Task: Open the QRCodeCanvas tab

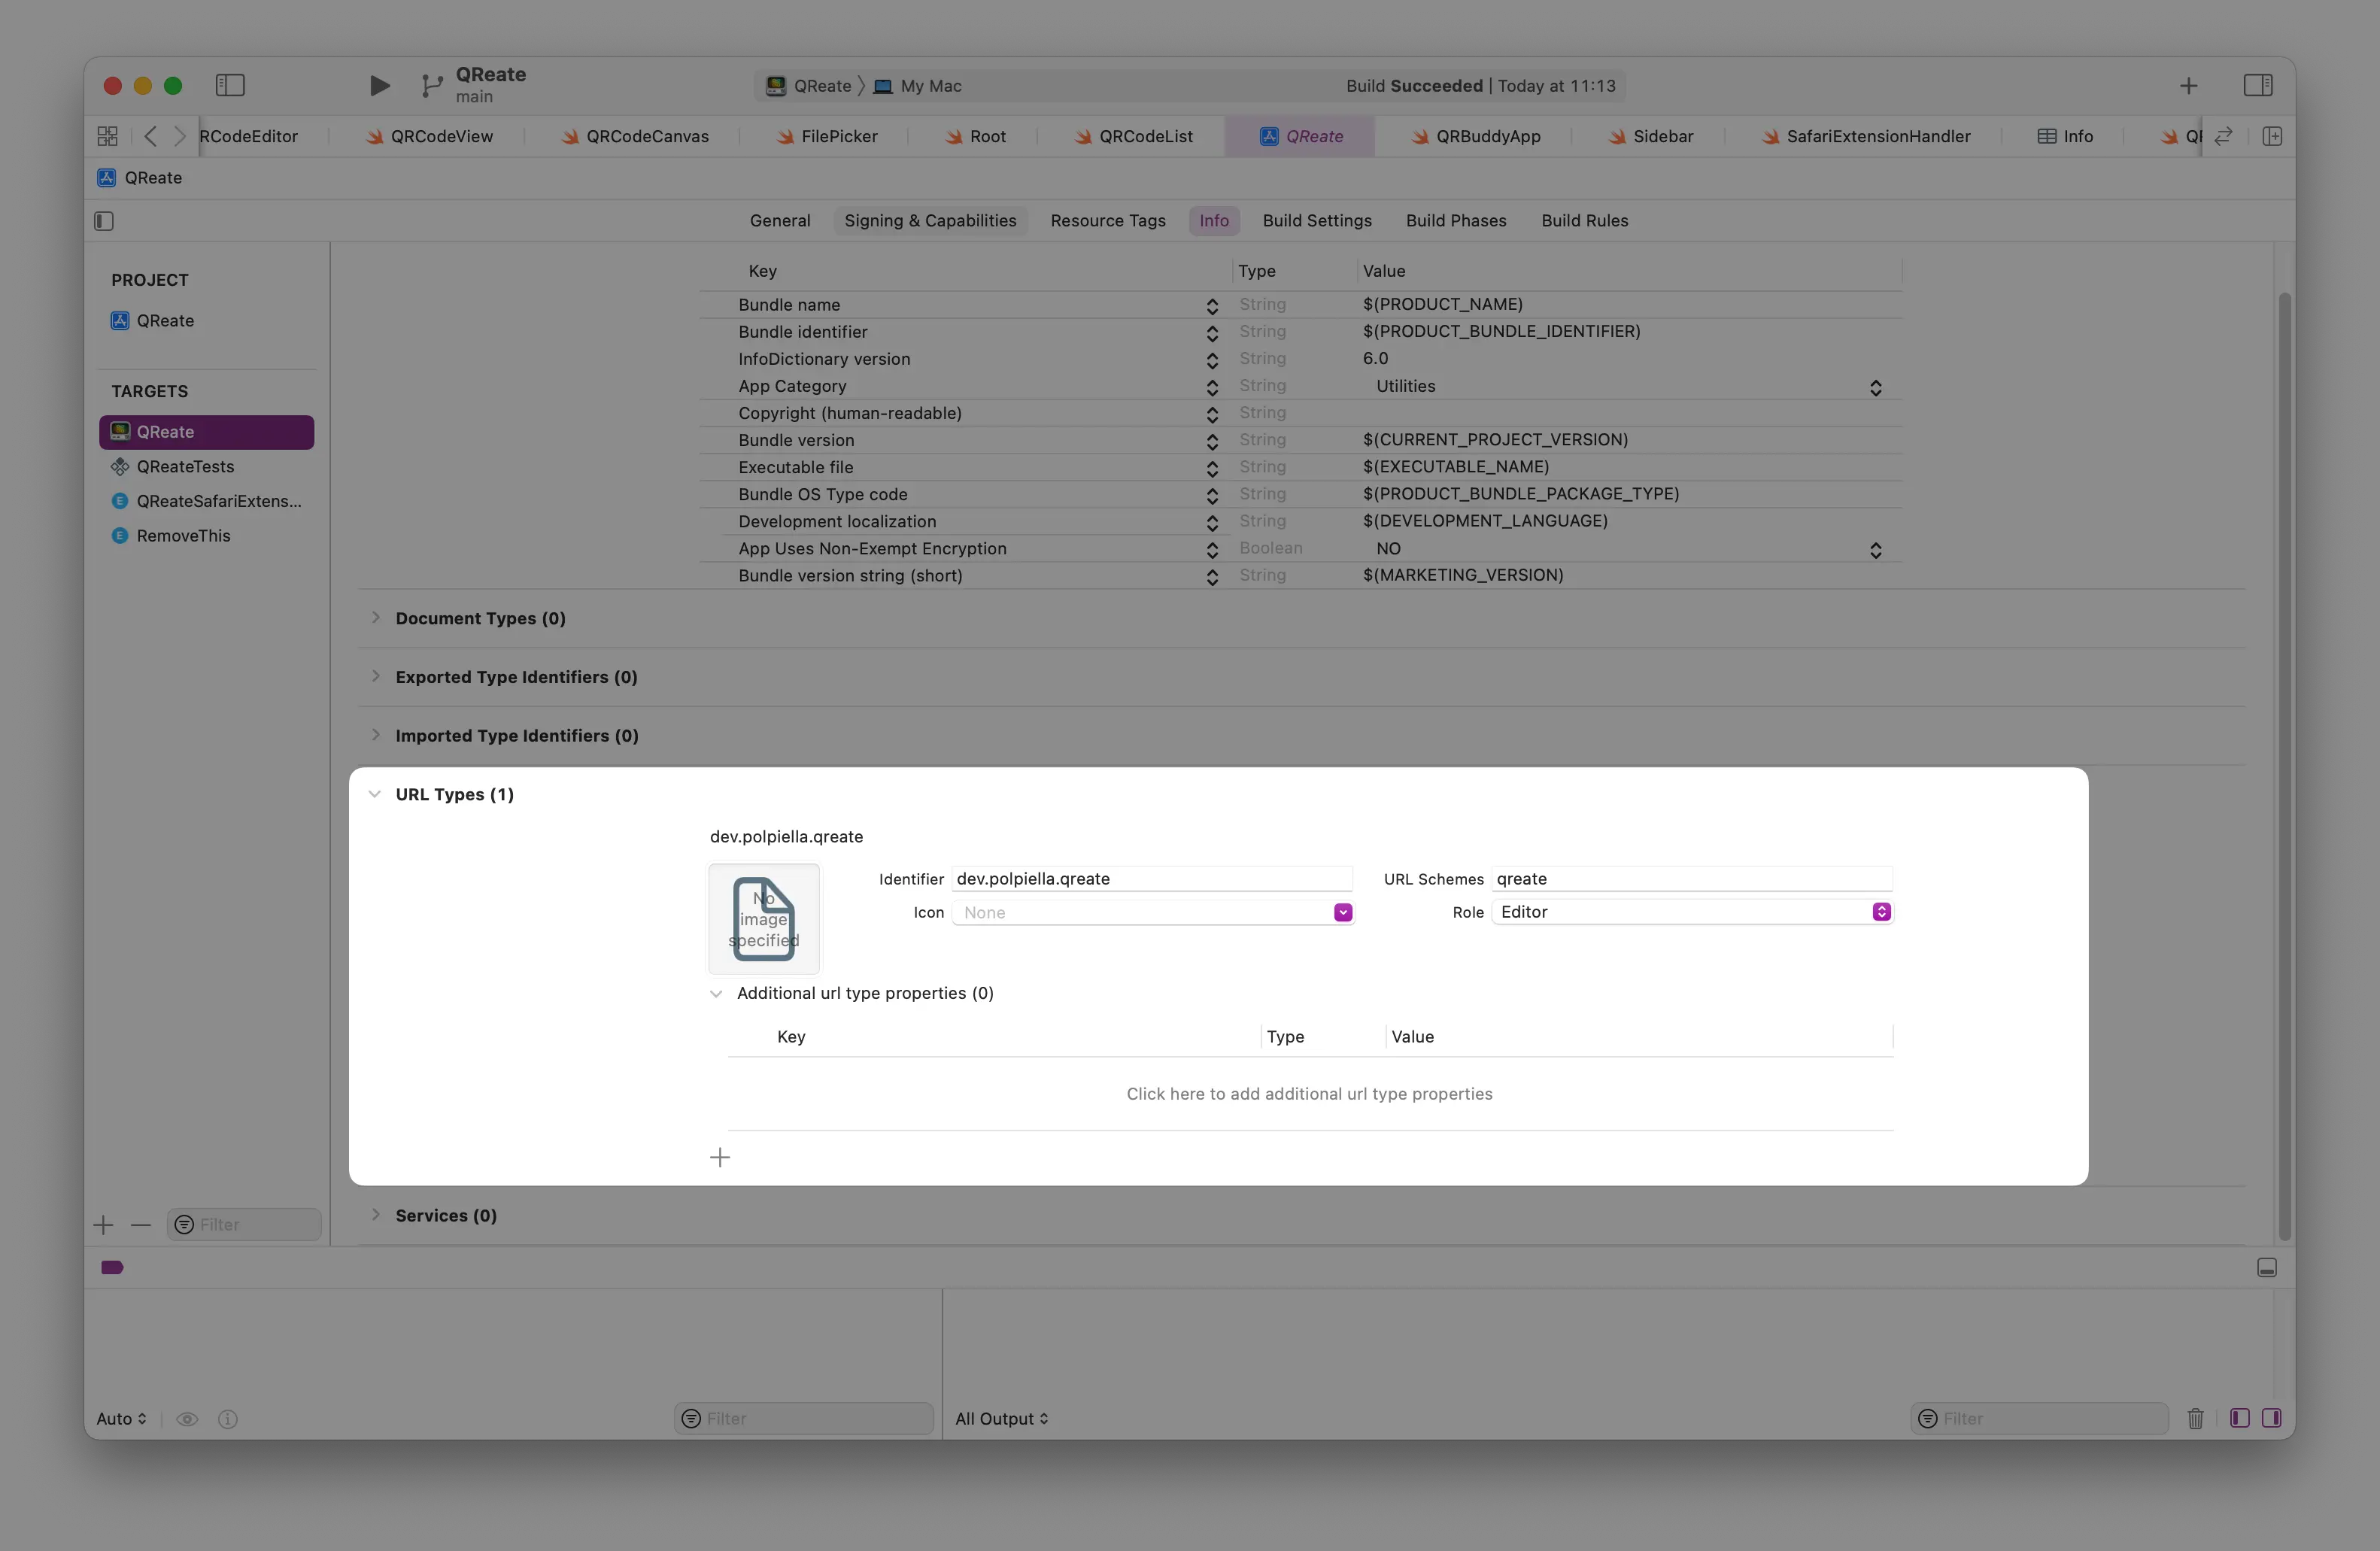Action: pos(636,136)
